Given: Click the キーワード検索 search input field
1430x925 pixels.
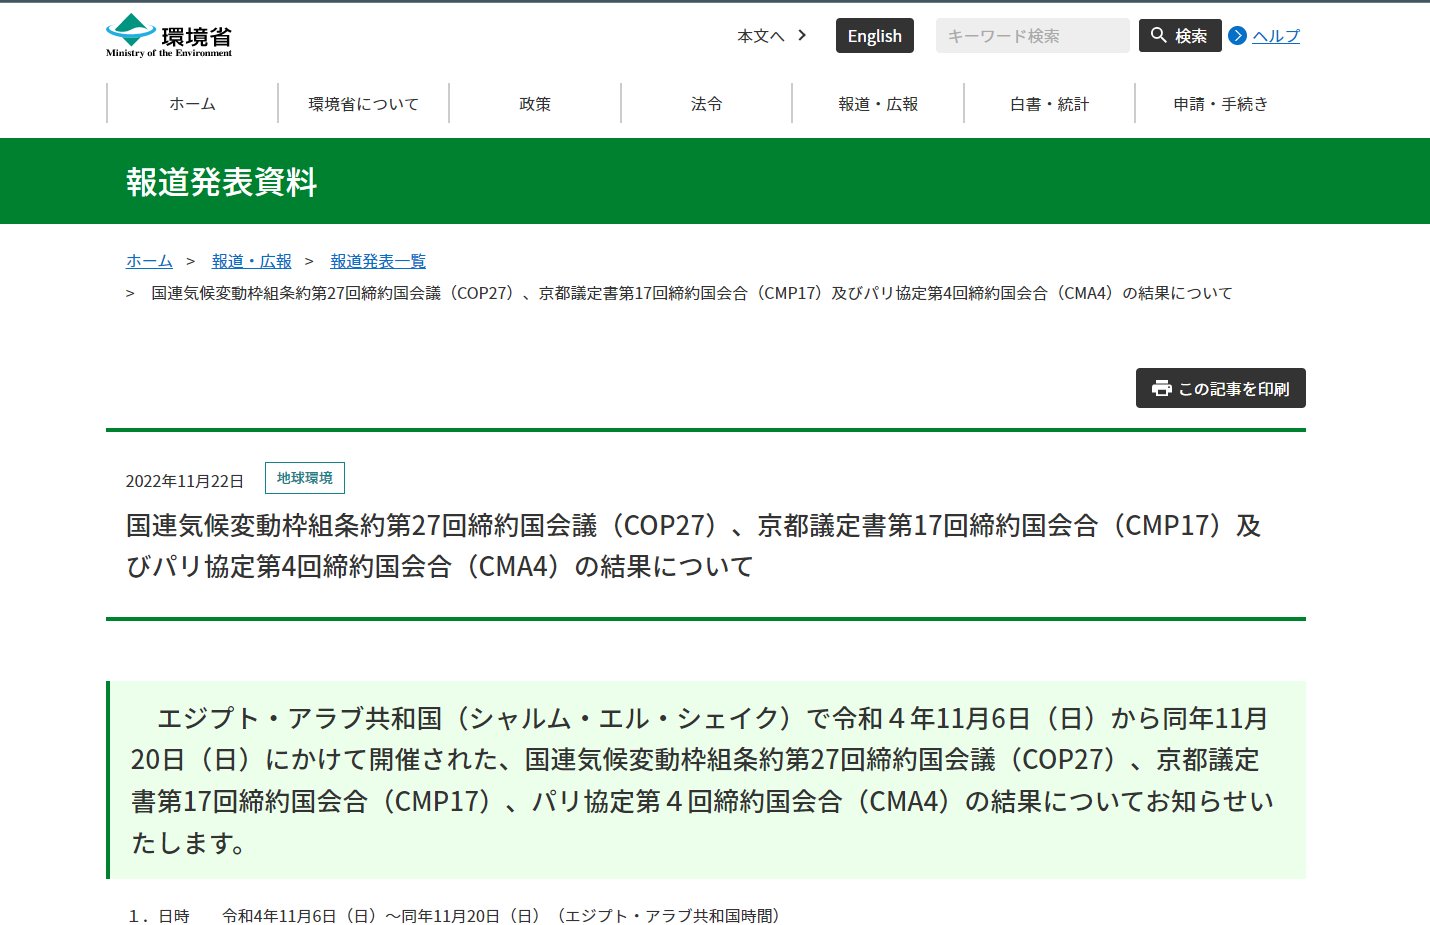Looking at the screenshot, I should click(1032, 35).
